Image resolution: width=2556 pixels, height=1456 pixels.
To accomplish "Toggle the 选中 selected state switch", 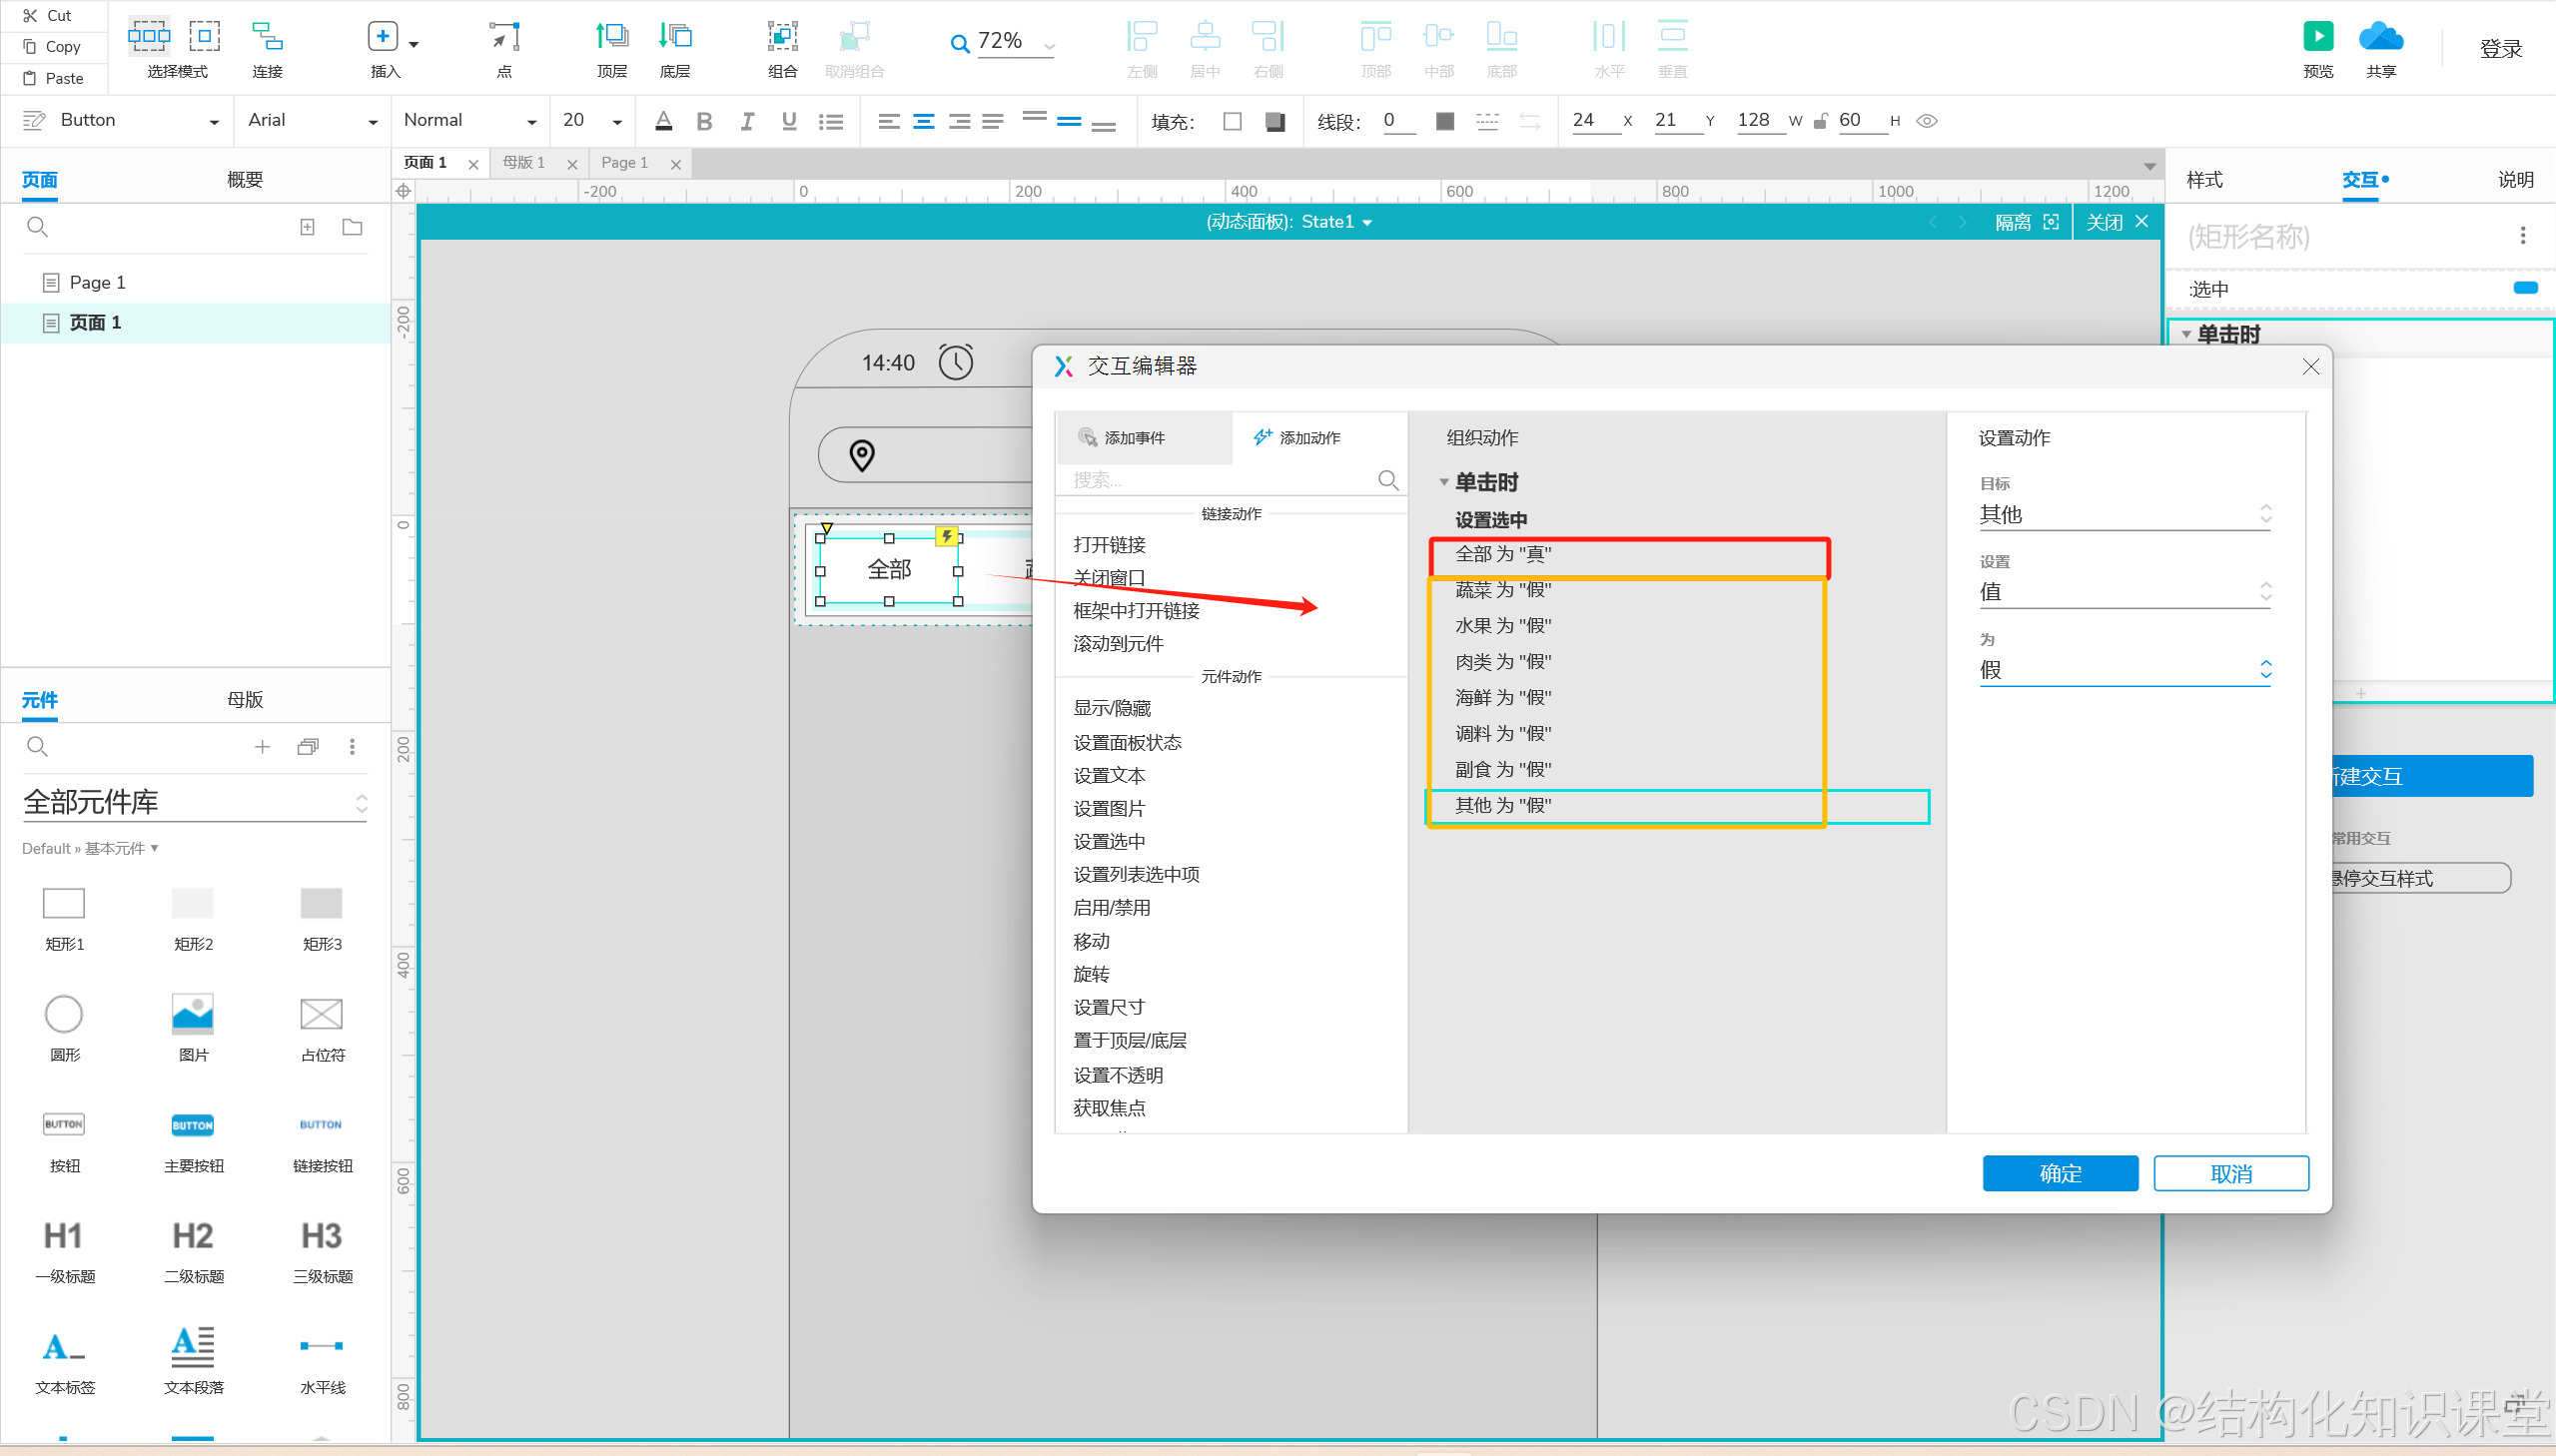I will 2525,288.
